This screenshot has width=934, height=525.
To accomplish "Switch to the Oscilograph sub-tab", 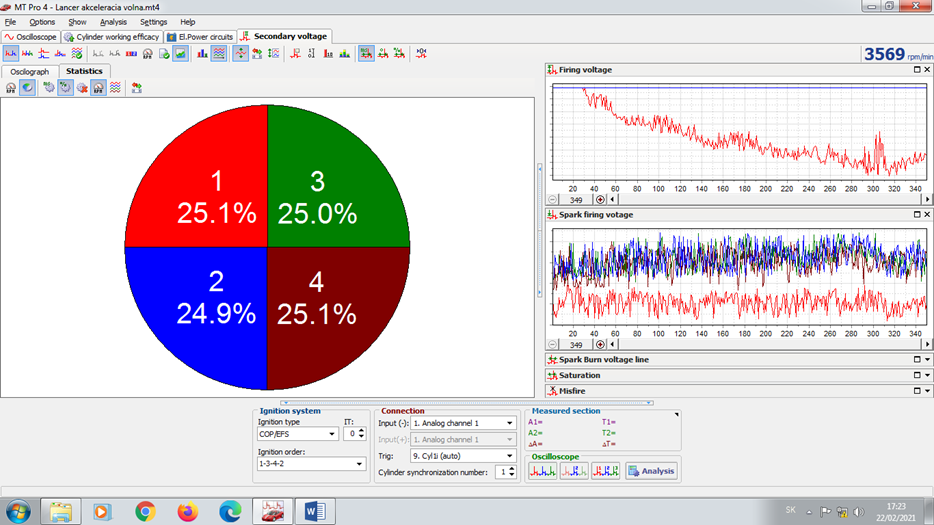I will point(30,72).
